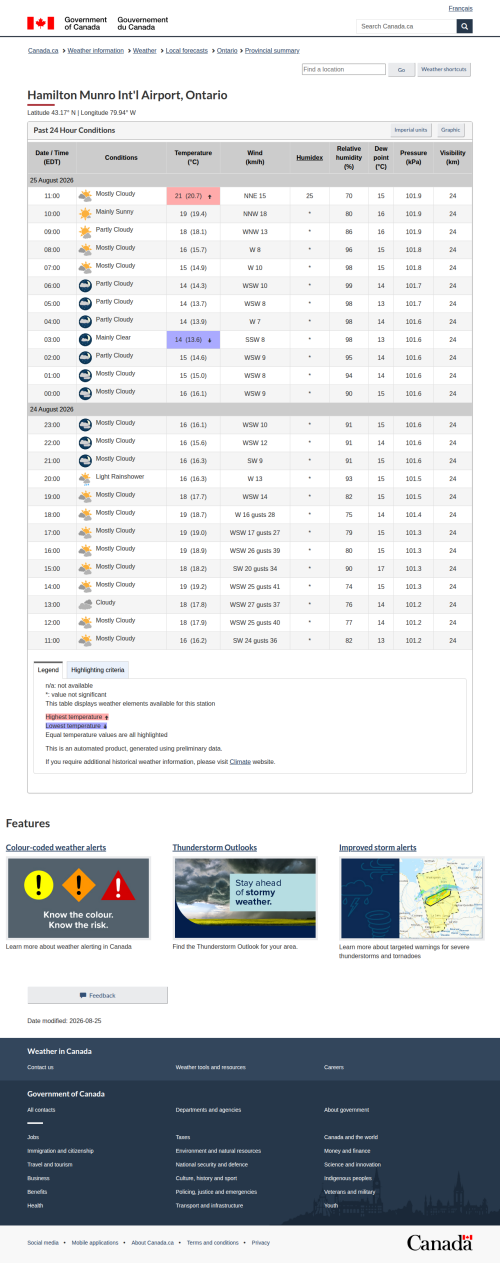Viewport: 500px width, 1263px height.
Task: Open the Thunderstorm Outlooks link
Action: [215, 847]
